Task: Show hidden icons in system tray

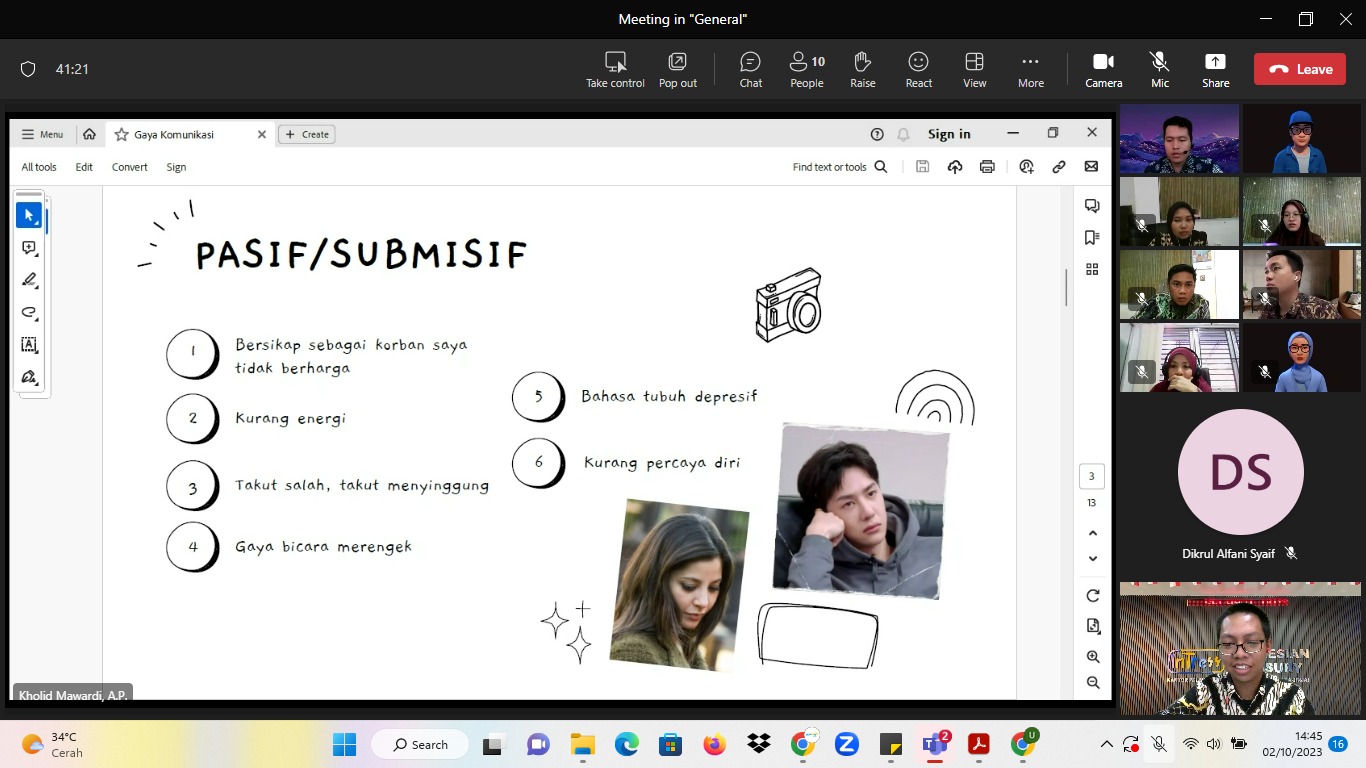Action: coord(1106,744)
